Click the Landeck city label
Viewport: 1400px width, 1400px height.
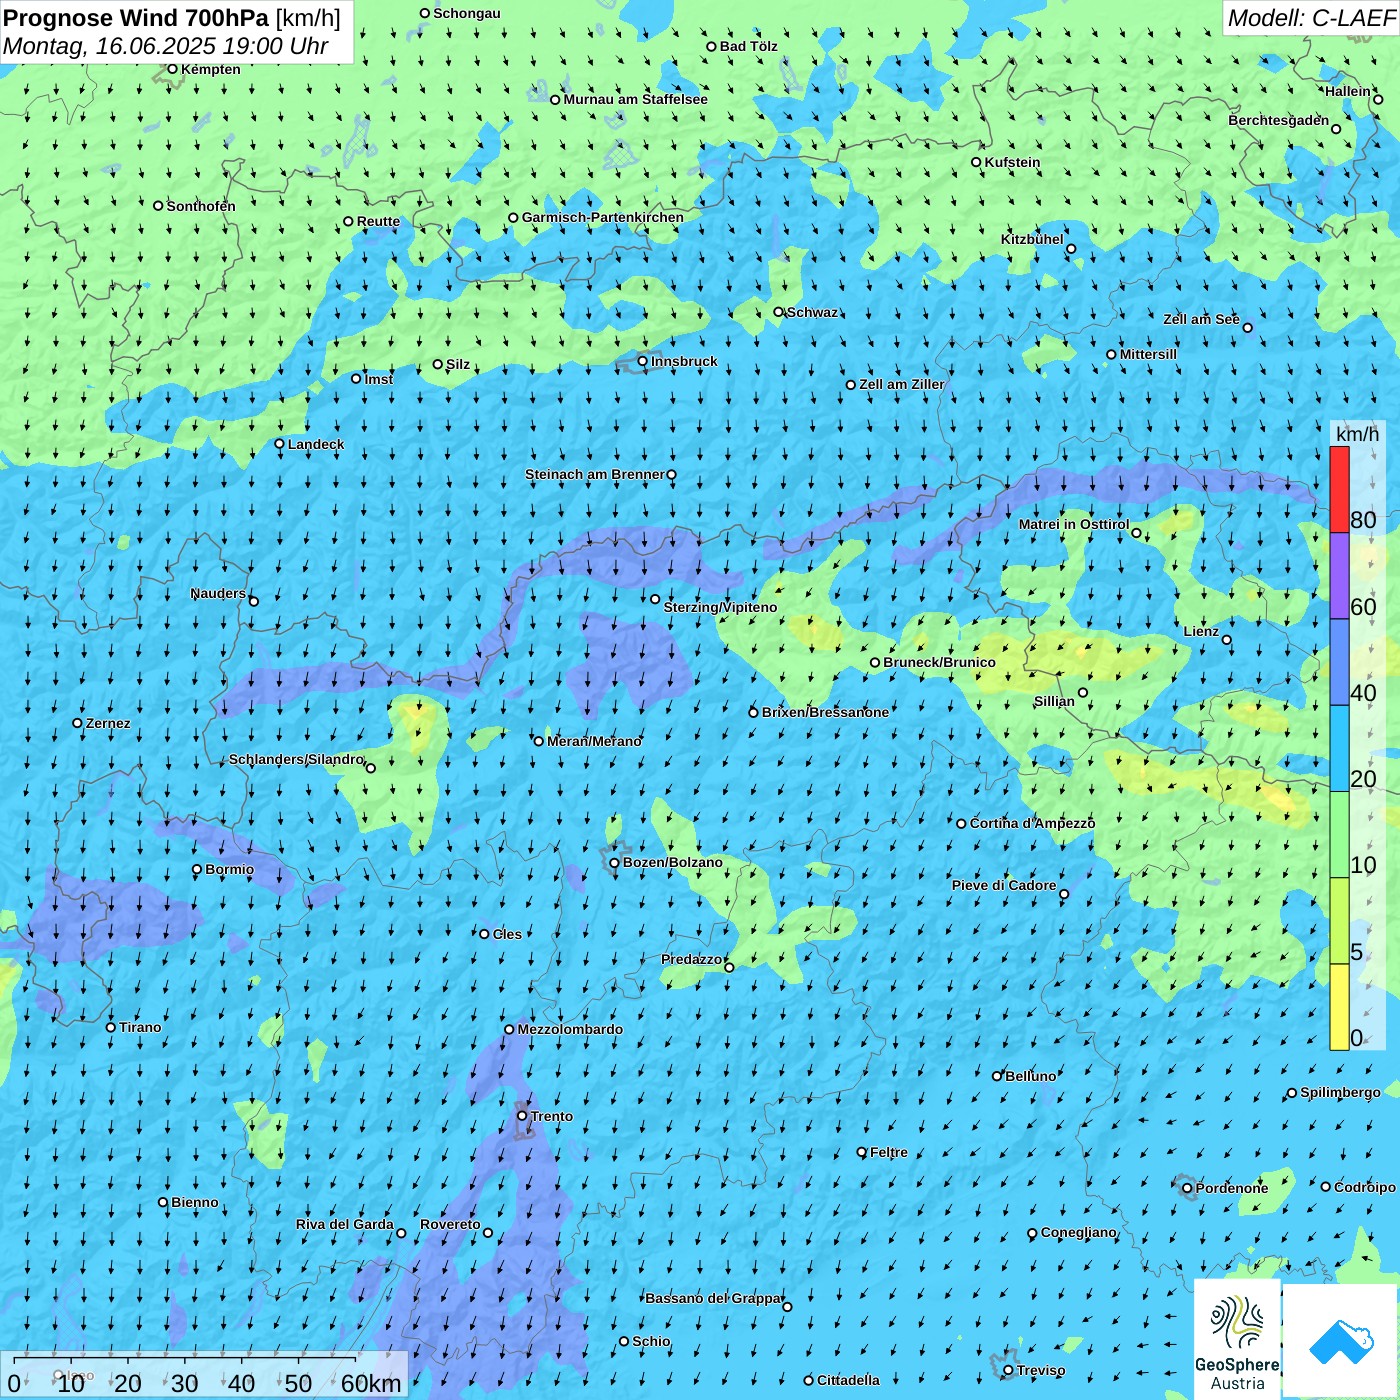tap(316, 444)
